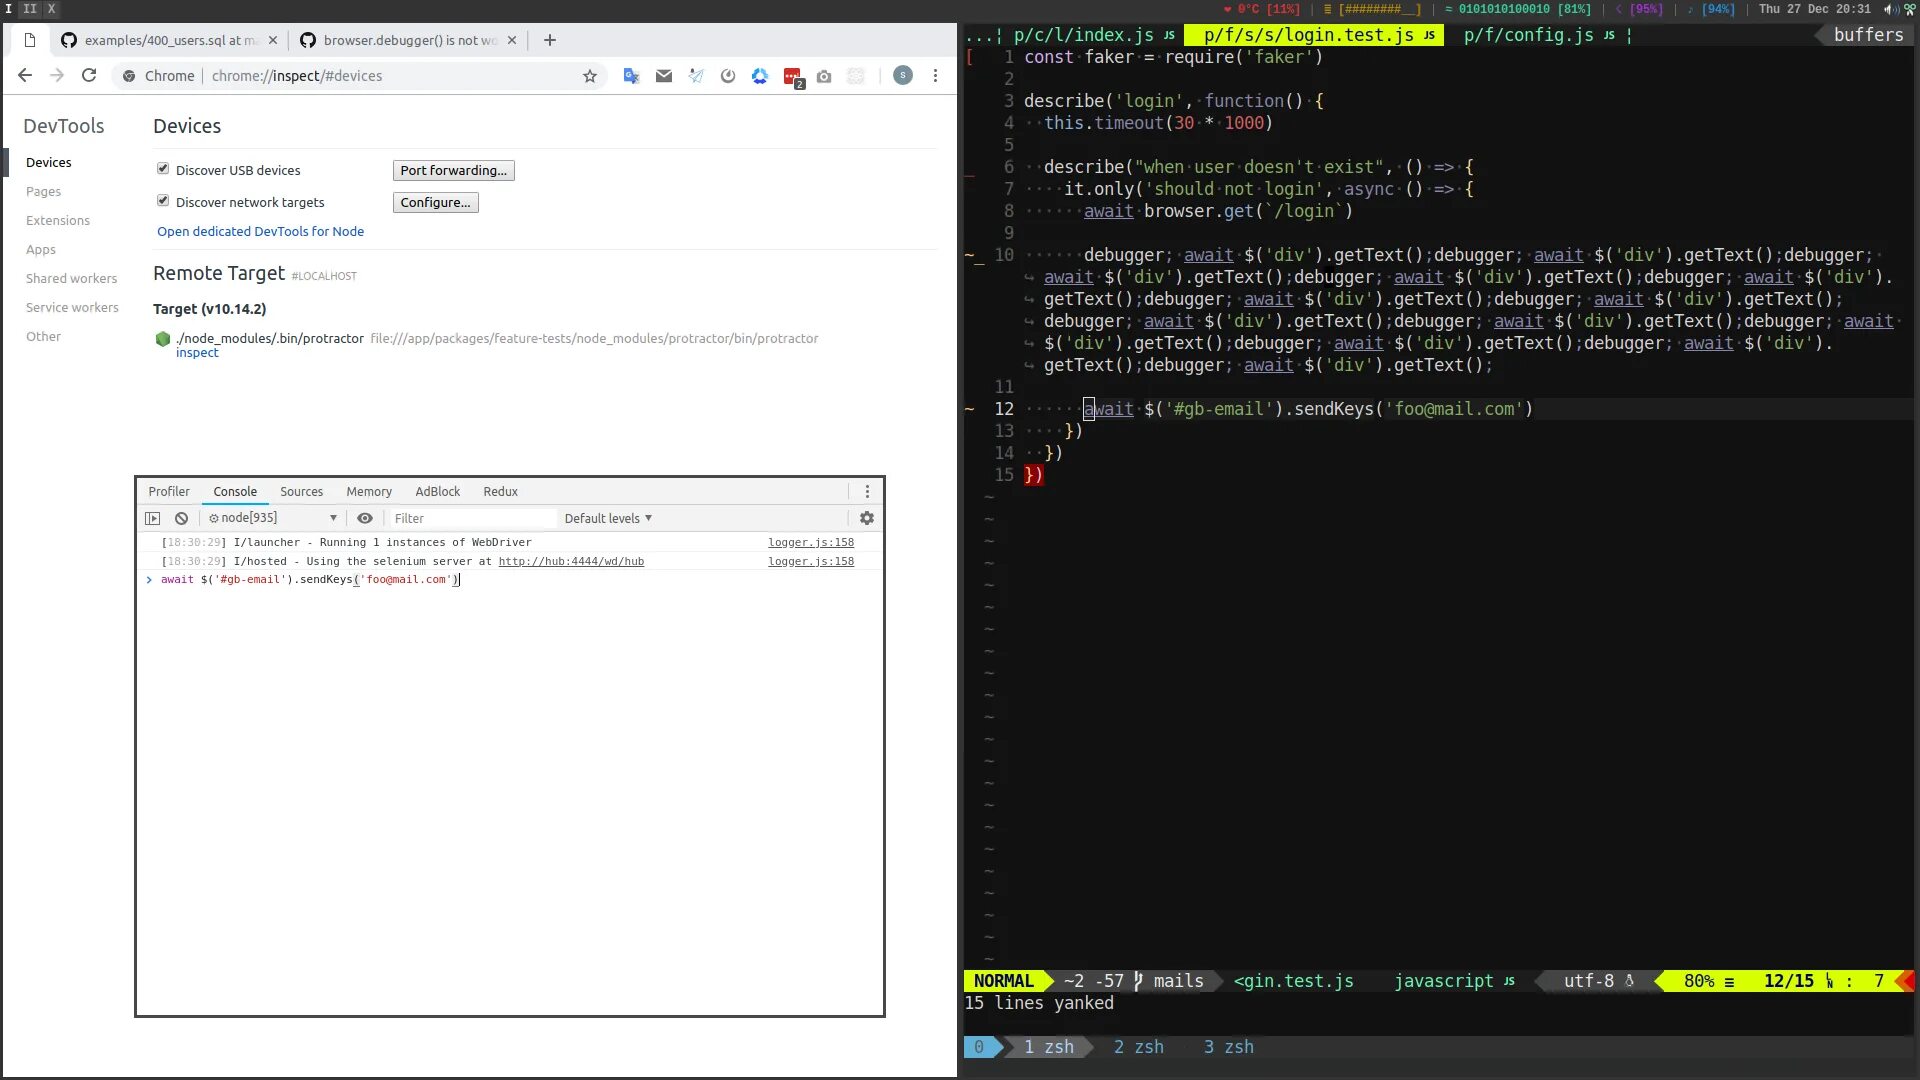The height and width of the screenshot is (1080, 1920).
Task: Uncheck Discover USB devices checkbox
Action: (x=163, y=169)
